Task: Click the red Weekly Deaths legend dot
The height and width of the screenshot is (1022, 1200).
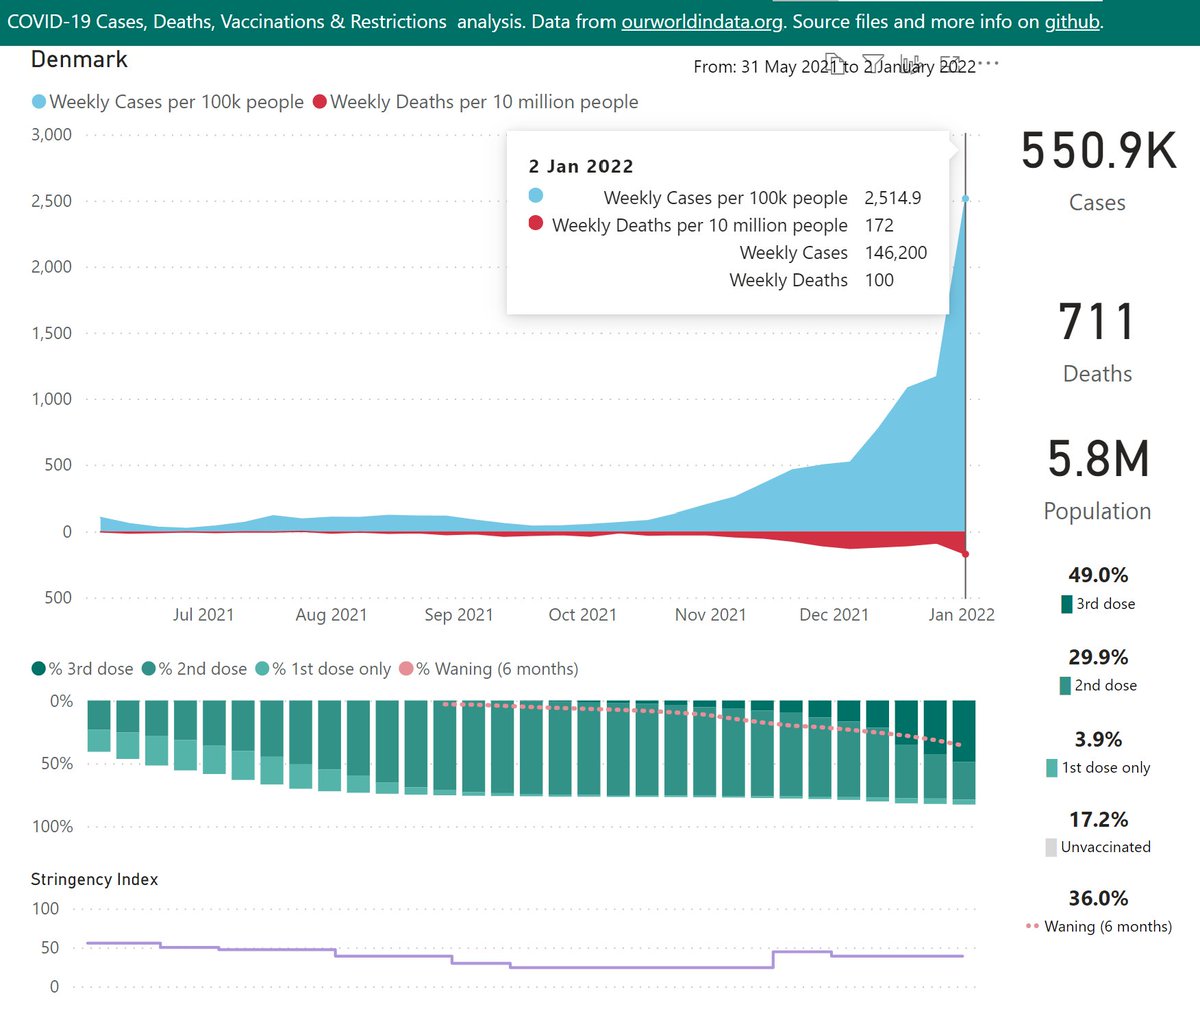Action: click(320, 102)
